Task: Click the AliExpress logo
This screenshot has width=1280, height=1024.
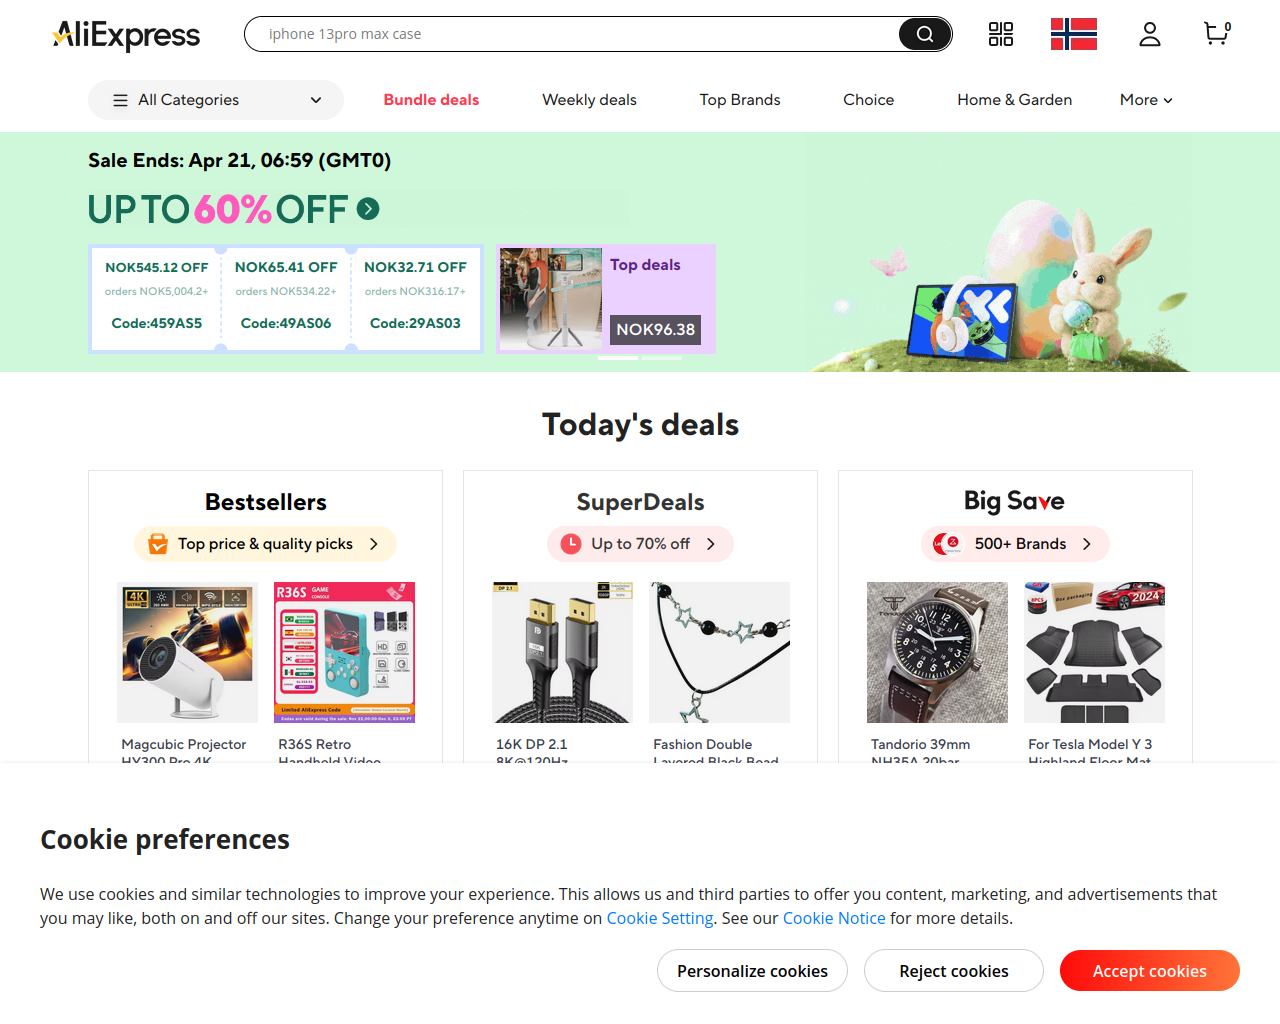Action: (x=126, y=35)
